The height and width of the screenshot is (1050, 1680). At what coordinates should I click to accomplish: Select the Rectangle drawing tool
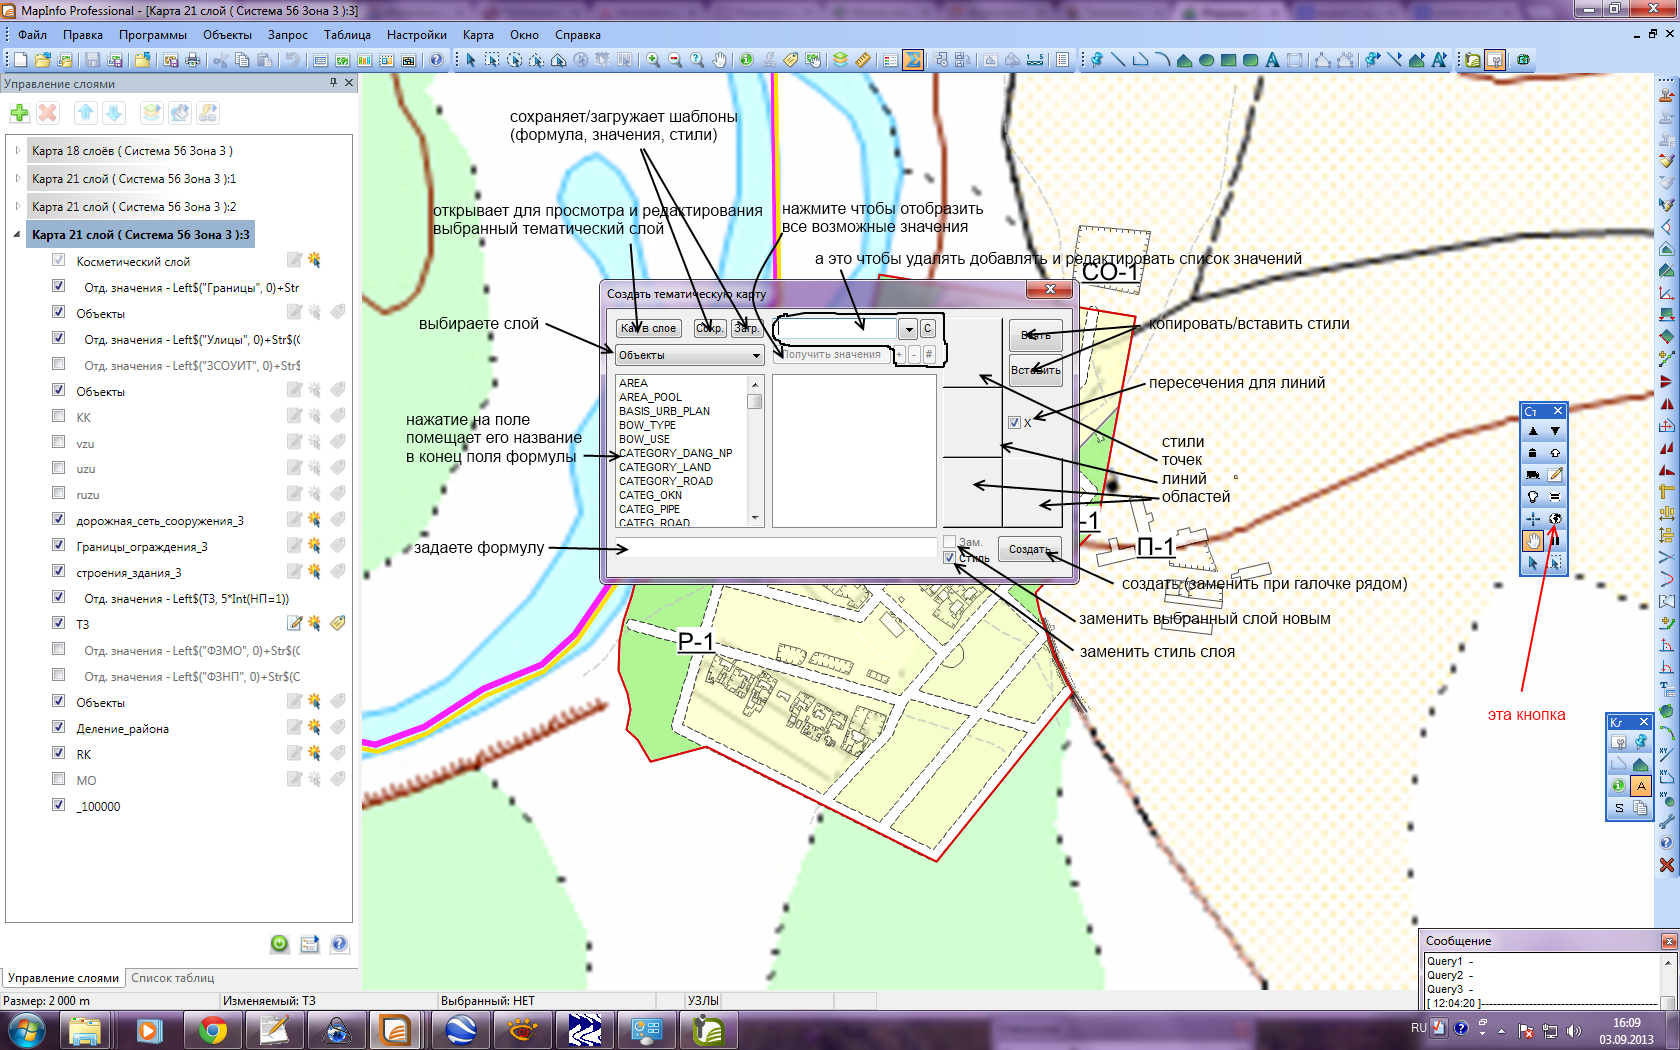tap(1228, 60)
